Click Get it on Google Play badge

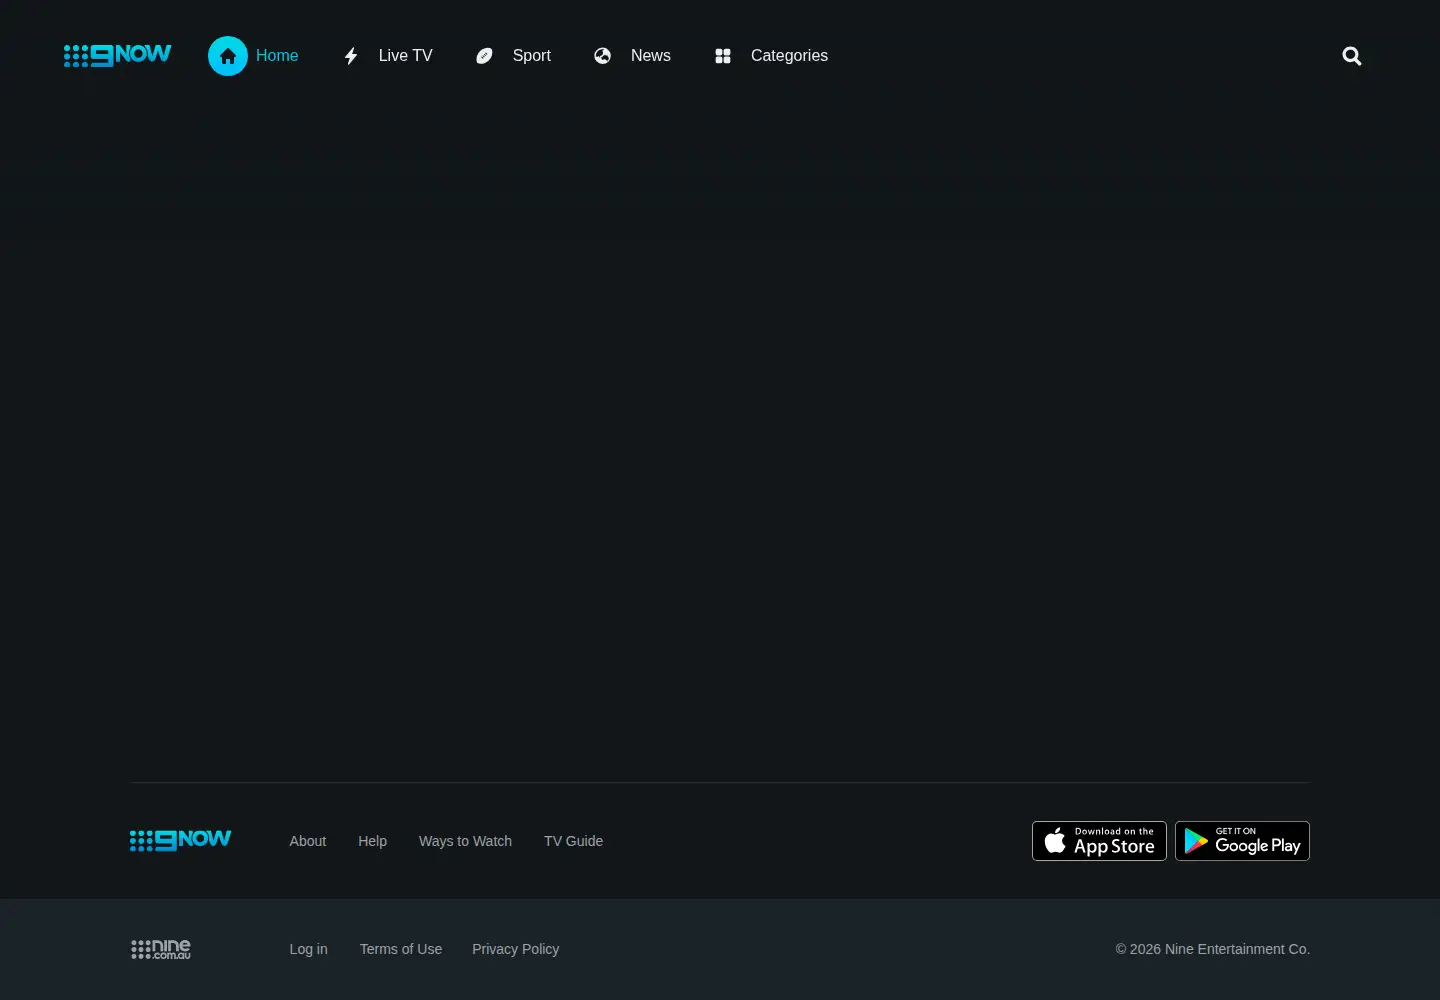click(1242, 841)
